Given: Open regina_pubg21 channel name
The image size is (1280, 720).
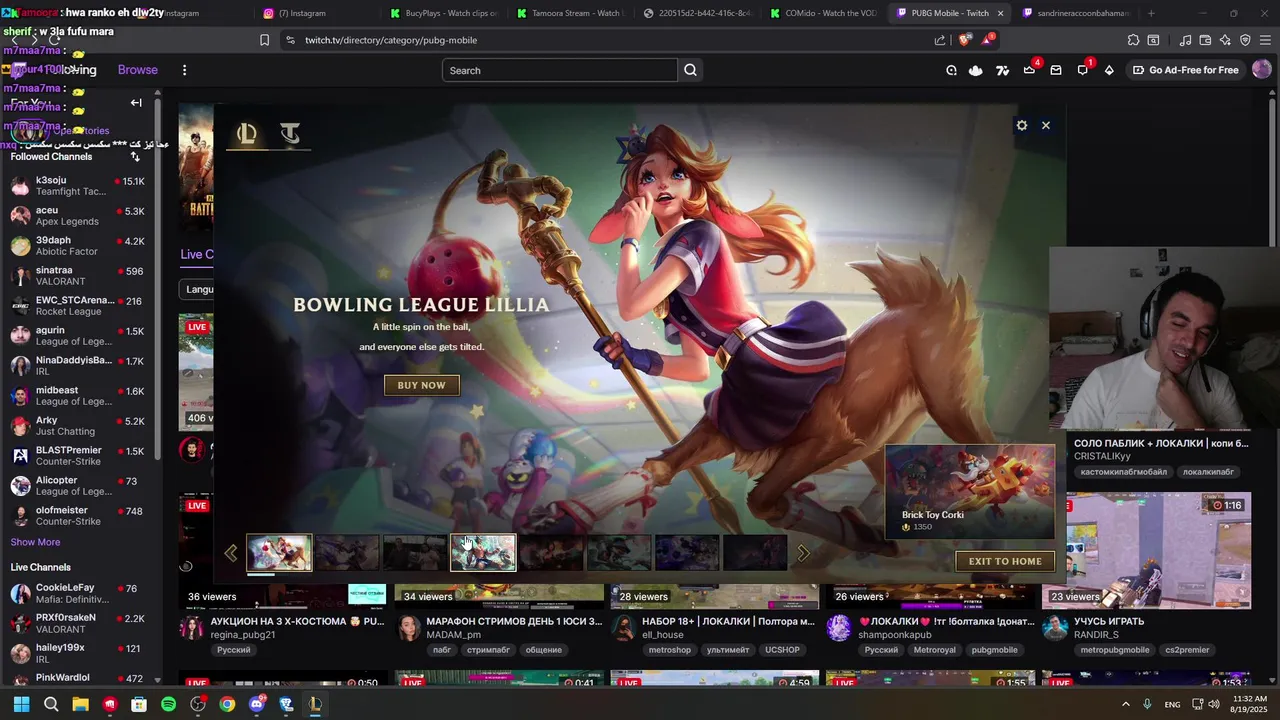Looking at the screenshot, I should coord(243,635).
